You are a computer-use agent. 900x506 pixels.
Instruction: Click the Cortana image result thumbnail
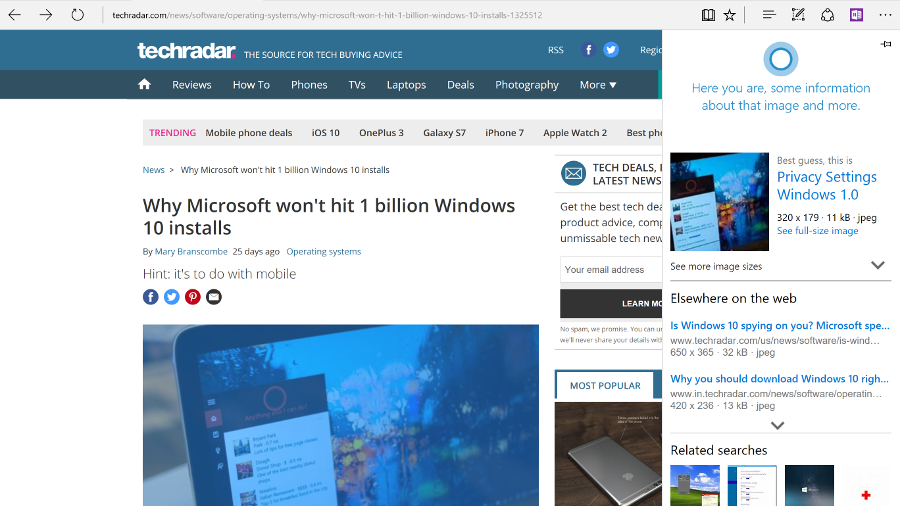(x=719, y=201)
